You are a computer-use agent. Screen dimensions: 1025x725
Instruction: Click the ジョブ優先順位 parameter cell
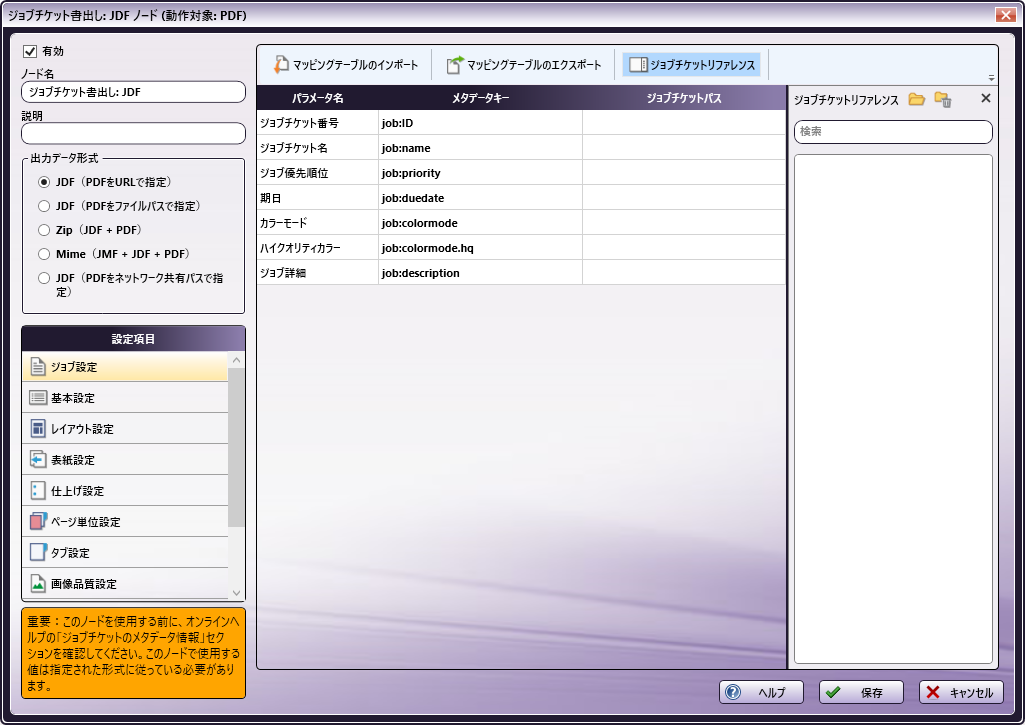click(x=318, y=173)
